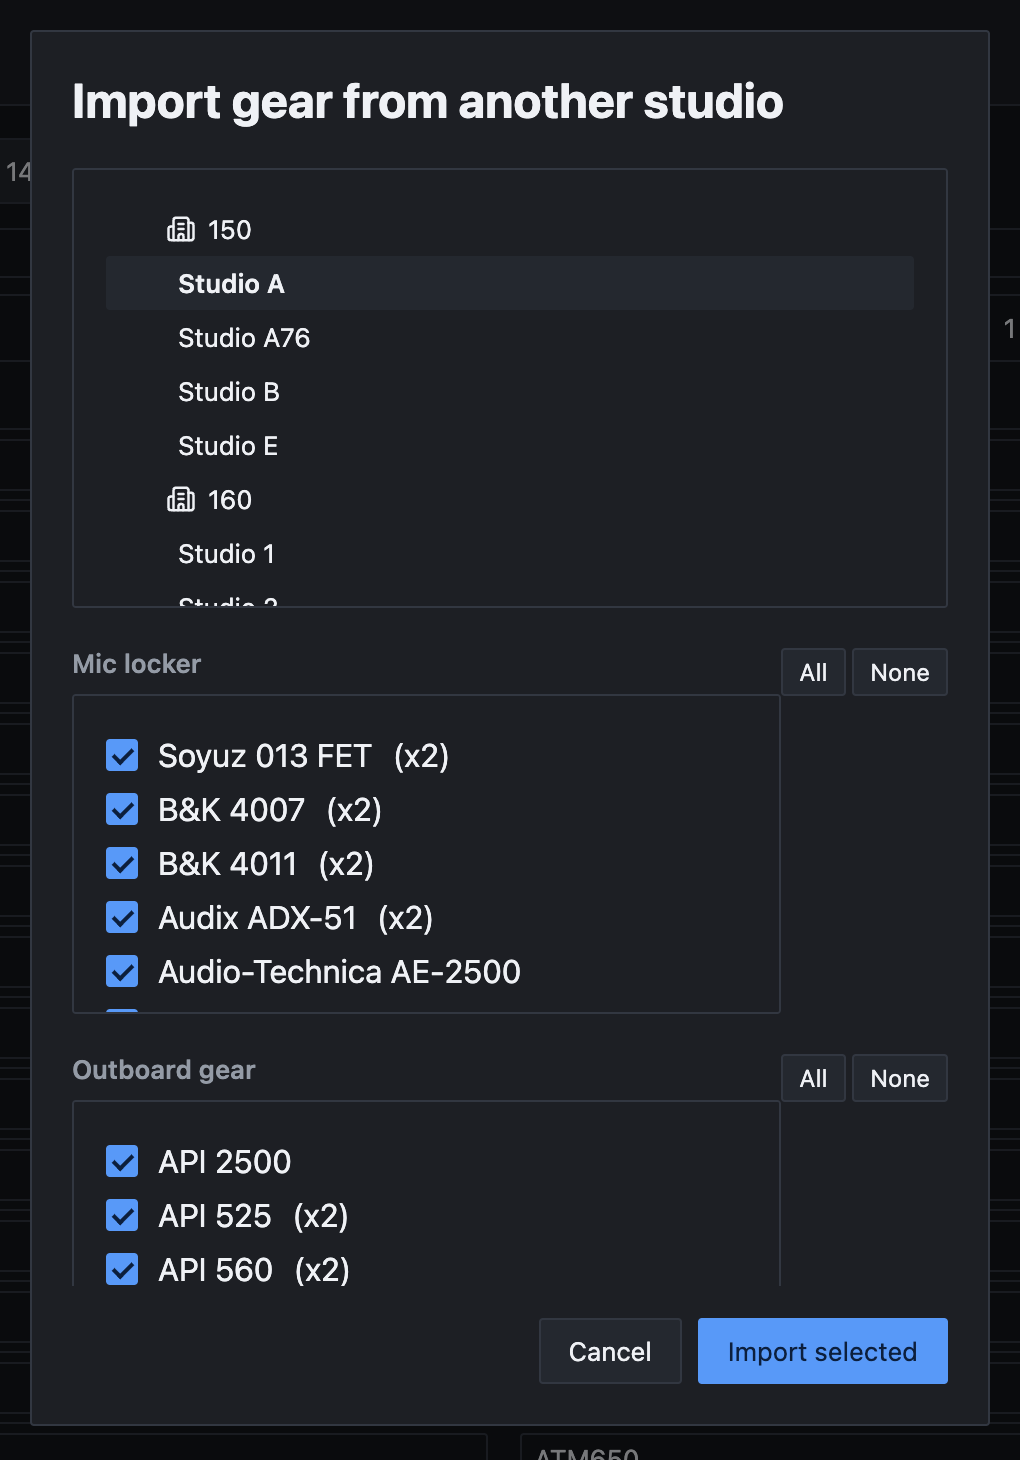Screen dimensions: 1020x1460
Task: Click the API 2500 label
Action: pos(225,1162)
